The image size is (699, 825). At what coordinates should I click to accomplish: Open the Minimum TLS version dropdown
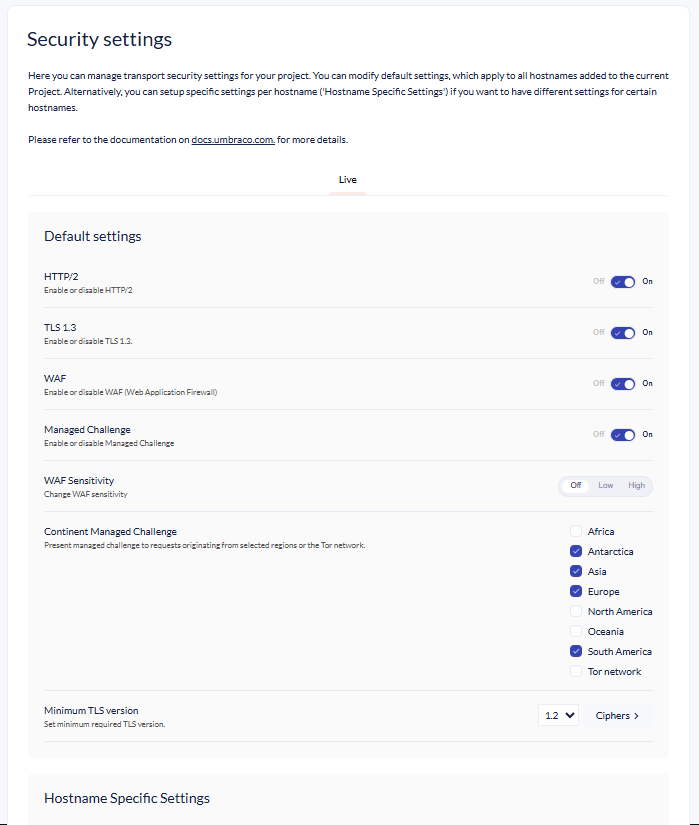tap(558, 714)
